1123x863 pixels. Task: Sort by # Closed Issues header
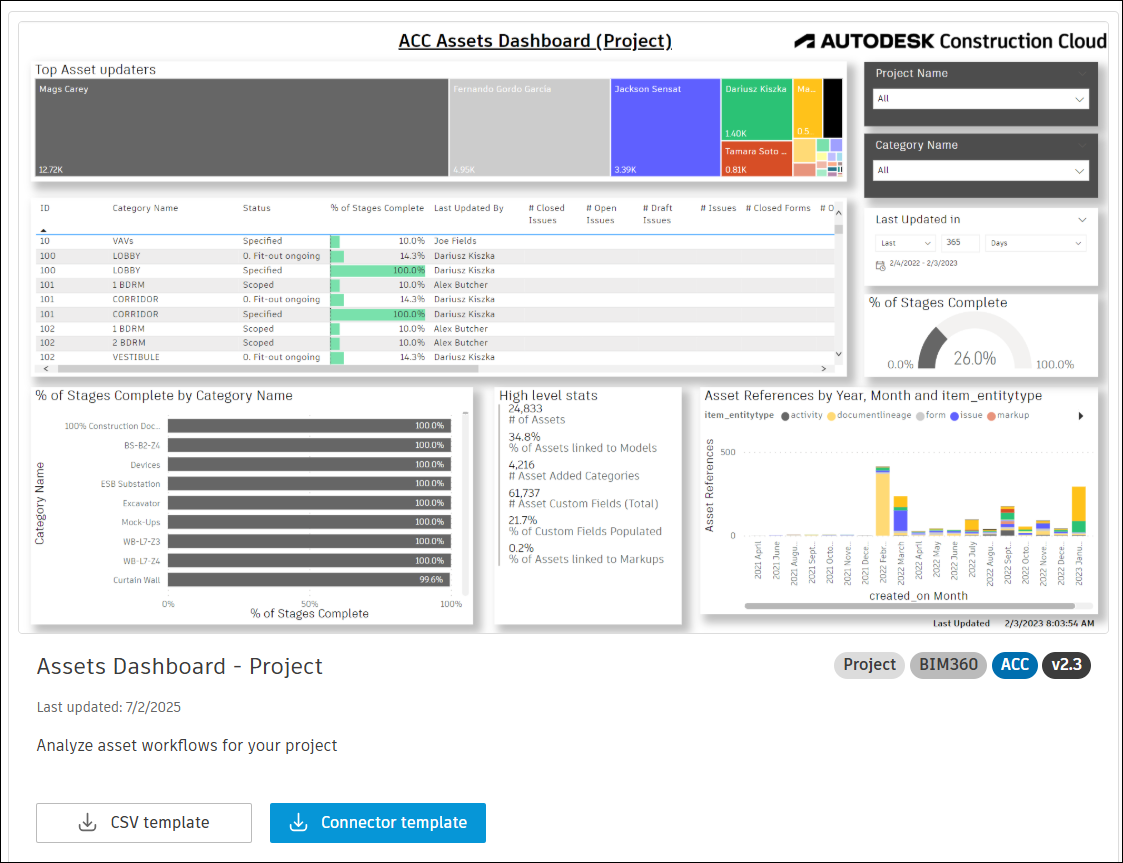coord(546,214)
